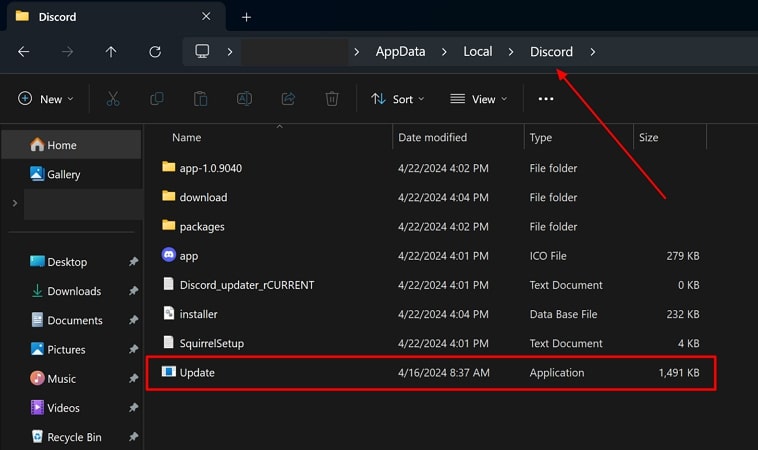Image resolution: width=758 pixels, height=450 pixels.
Task: Expand chevron after Discord in address bar
Action: [593, 52]
